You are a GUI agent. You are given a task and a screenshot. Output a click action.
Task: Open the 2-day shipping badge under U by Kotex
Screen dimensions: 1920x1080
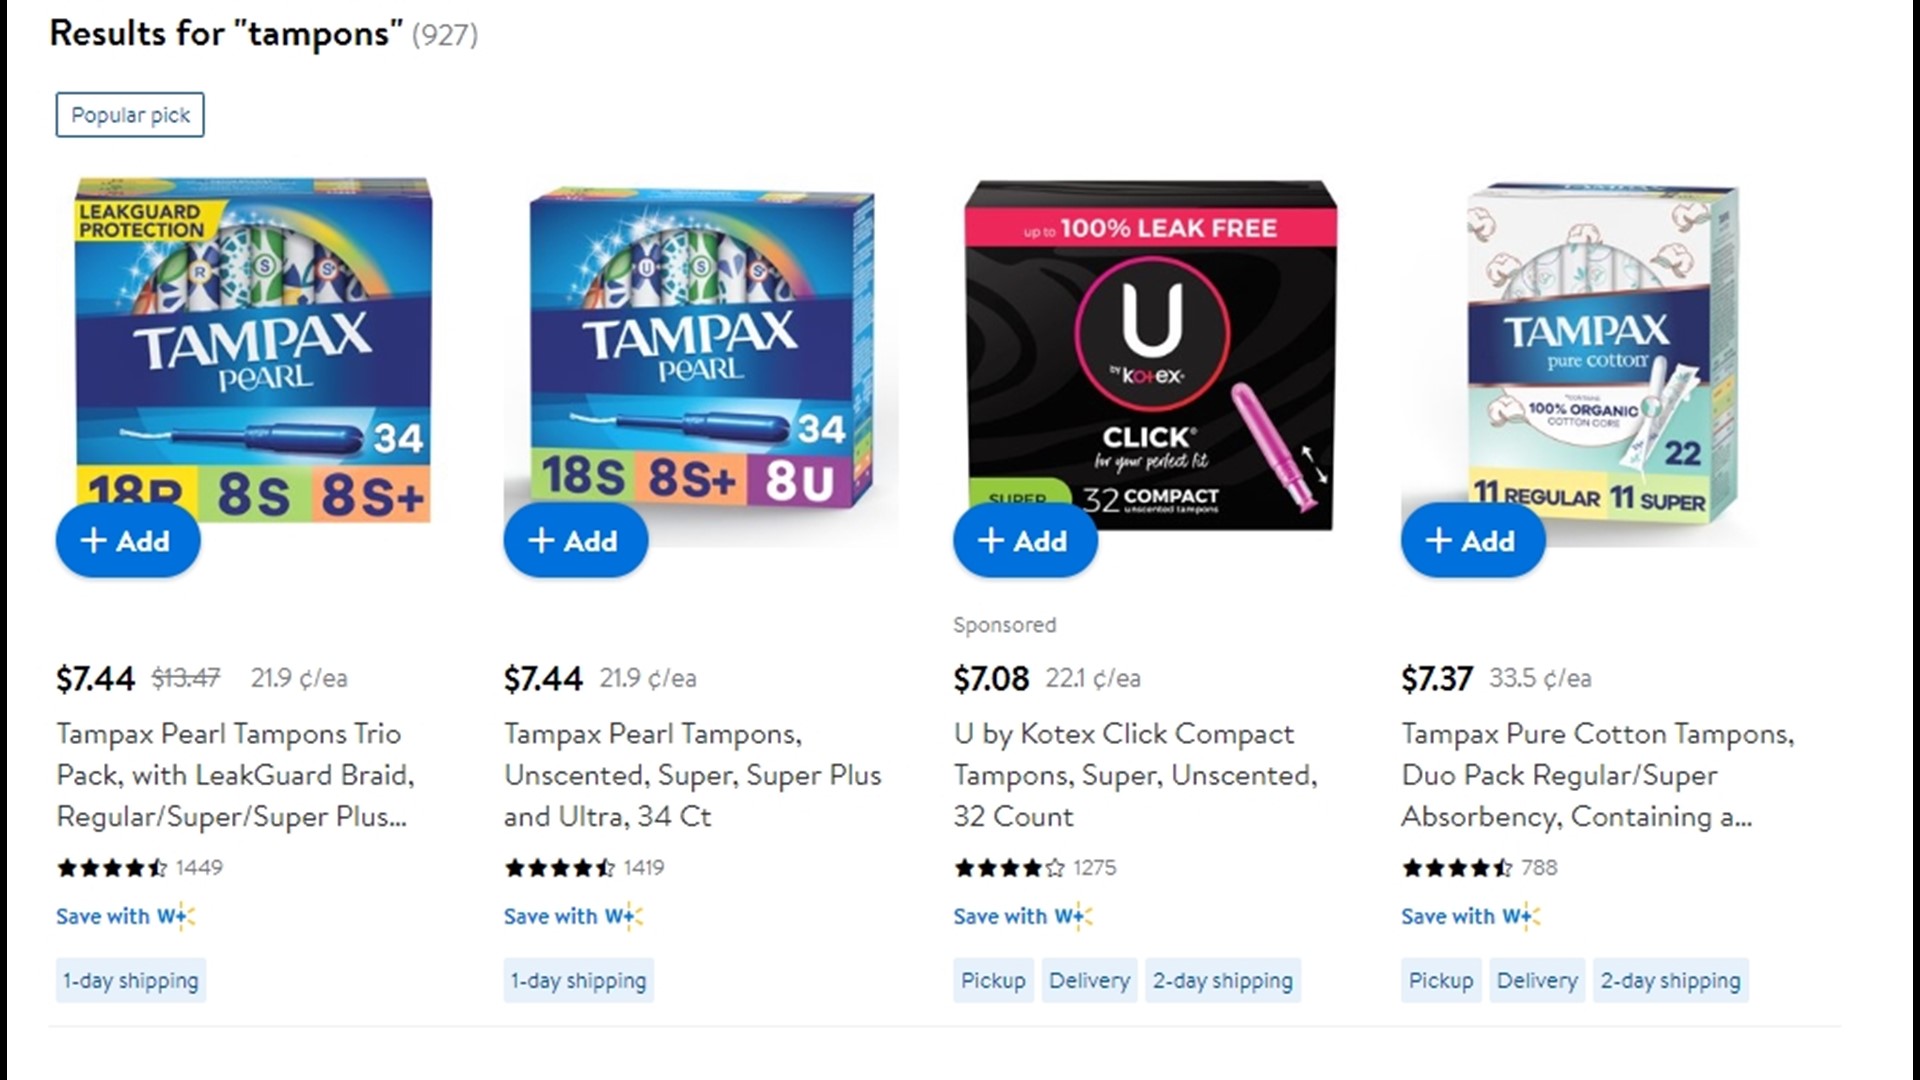[1223, 980]
